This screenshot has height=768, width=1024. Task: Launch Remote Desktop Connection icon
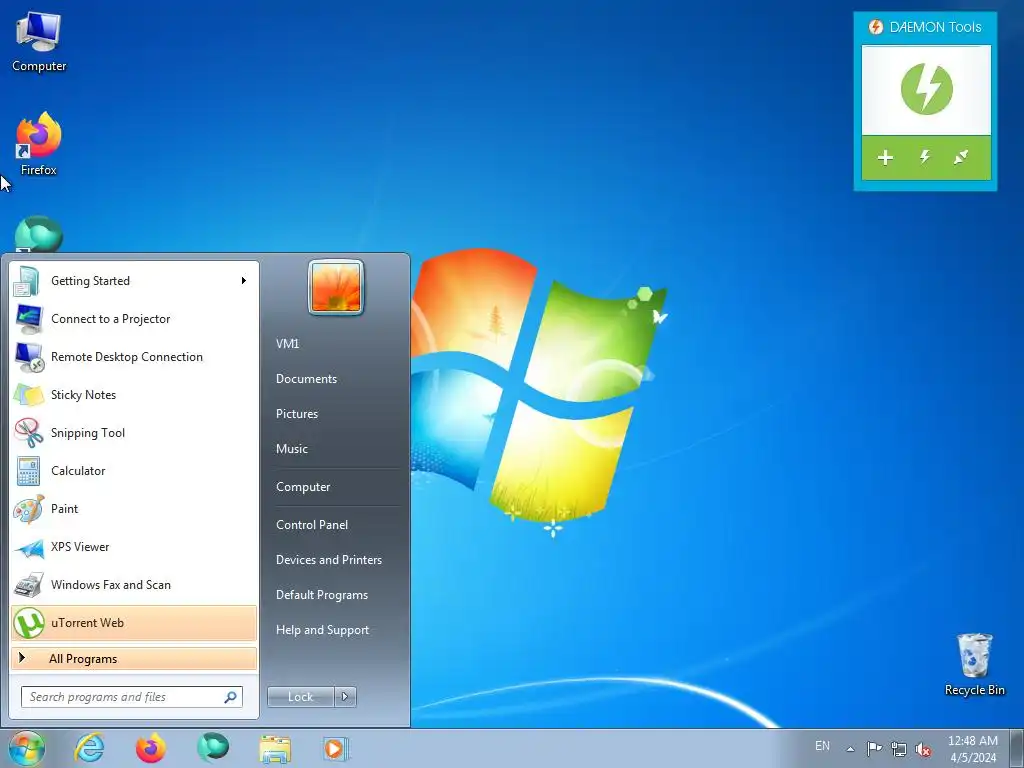(x=29, y=357)
